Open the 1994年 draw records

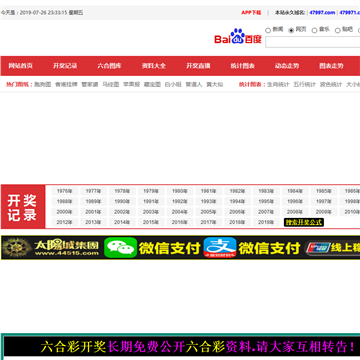point(238,202)
